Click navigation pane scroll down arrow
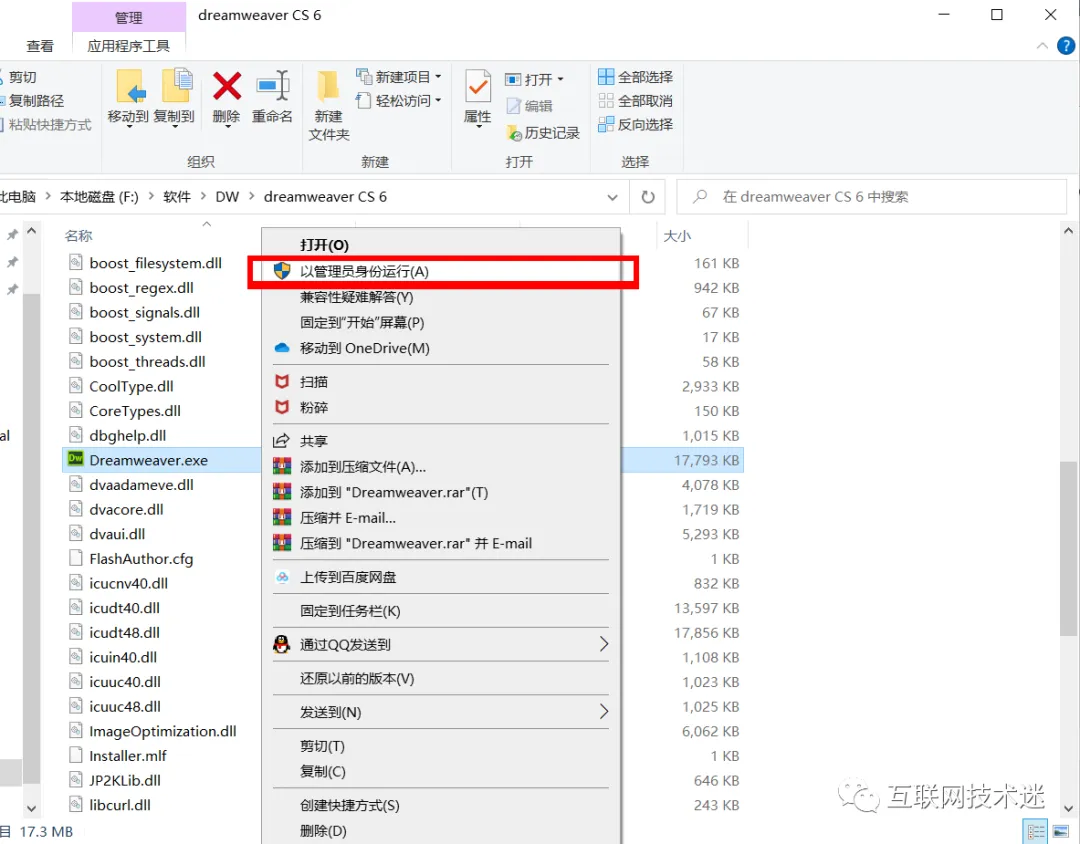The width and height of the screenshot is (1080, 844). click(31, 808)
